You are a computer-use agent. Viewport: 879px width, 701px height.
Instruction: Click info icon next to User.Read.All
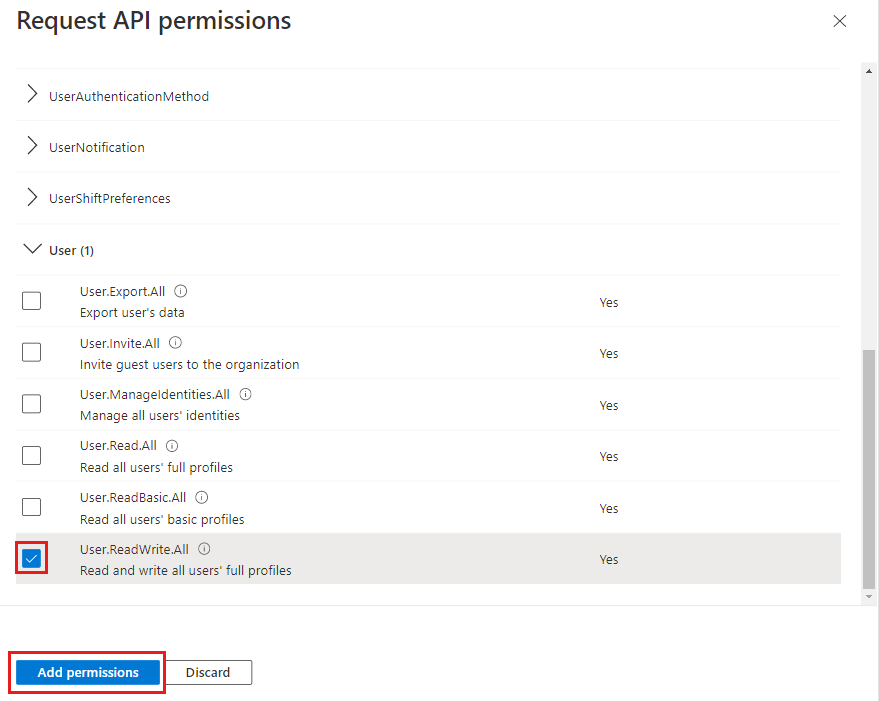[172, 446]
